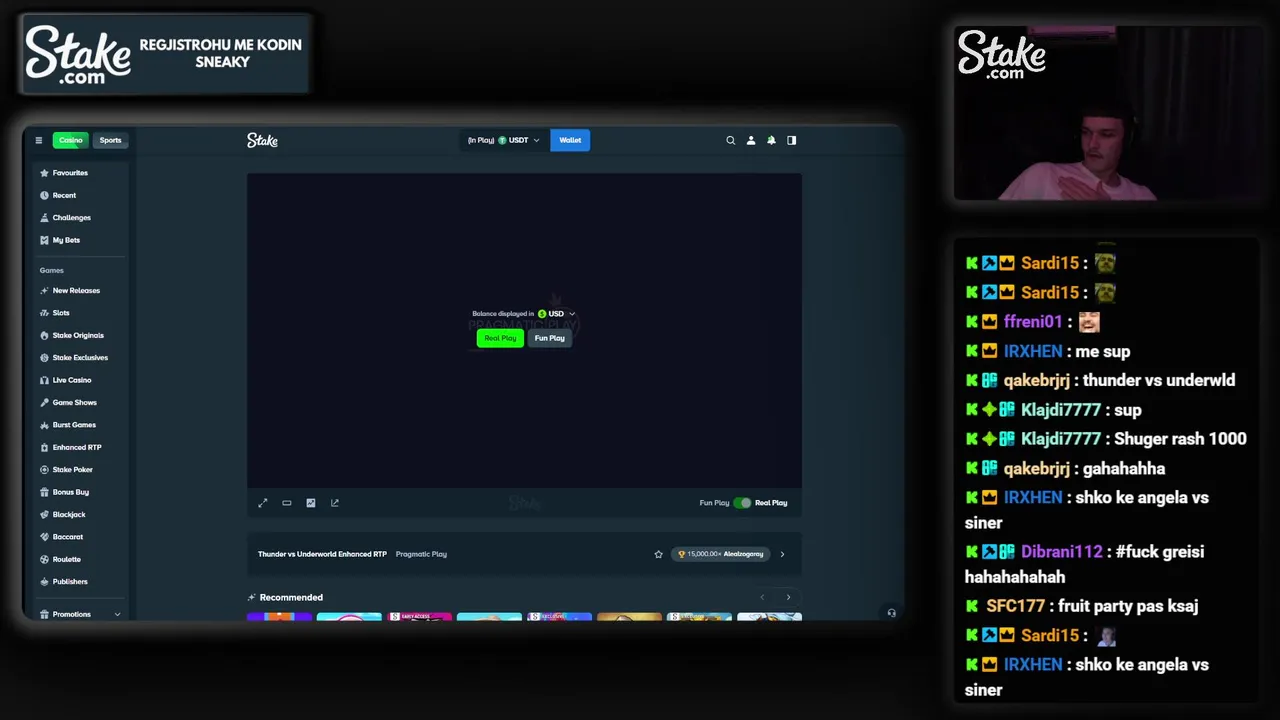Enter fullscreen mode for the game

263,503
